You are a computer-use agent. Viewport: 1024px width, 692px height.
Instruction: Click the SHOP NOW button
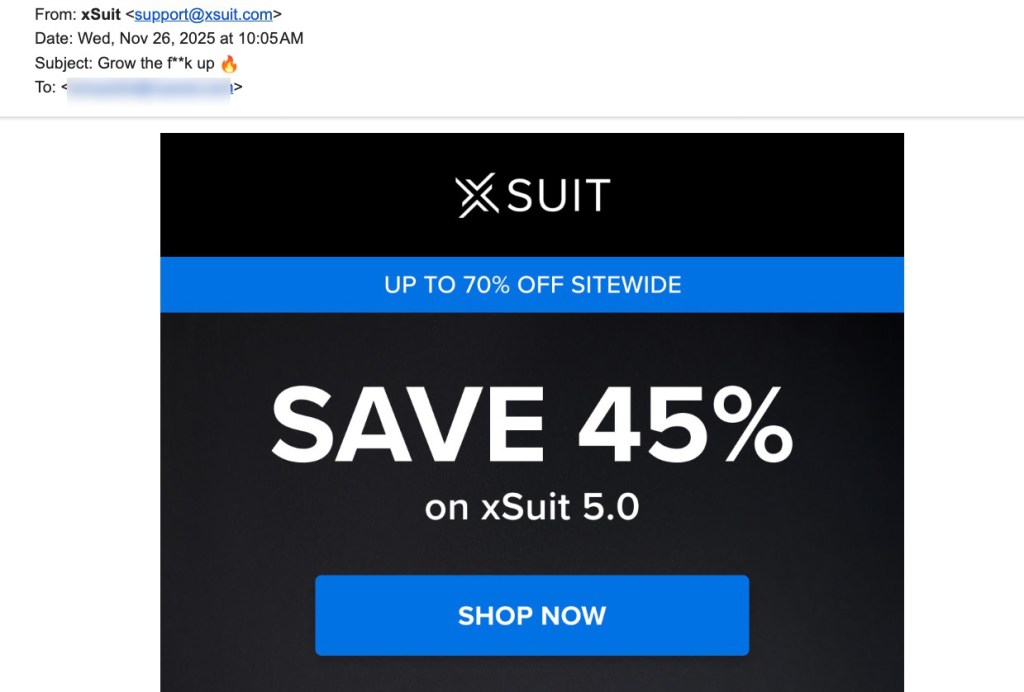click(x=532, y=615)
